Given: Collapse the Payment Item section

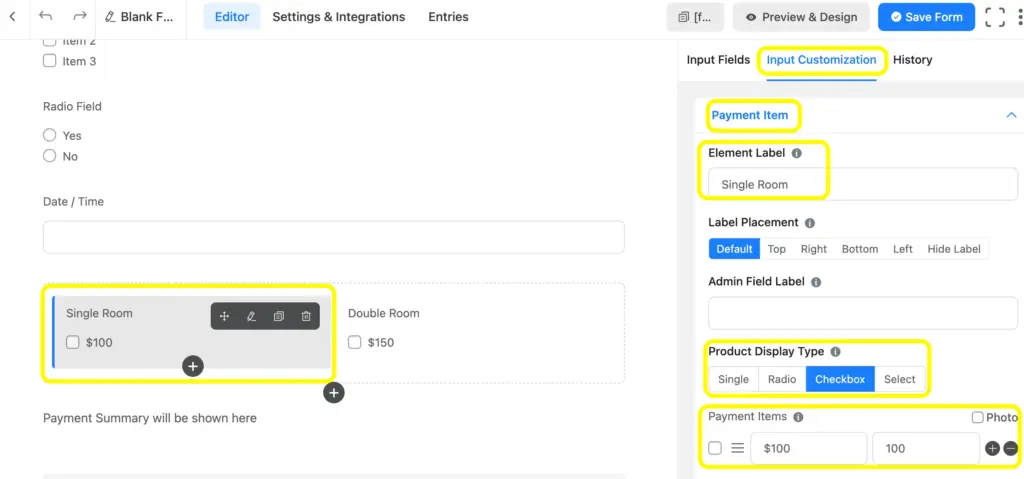Looking at the screenshot, I should [x=1012, y=115].
